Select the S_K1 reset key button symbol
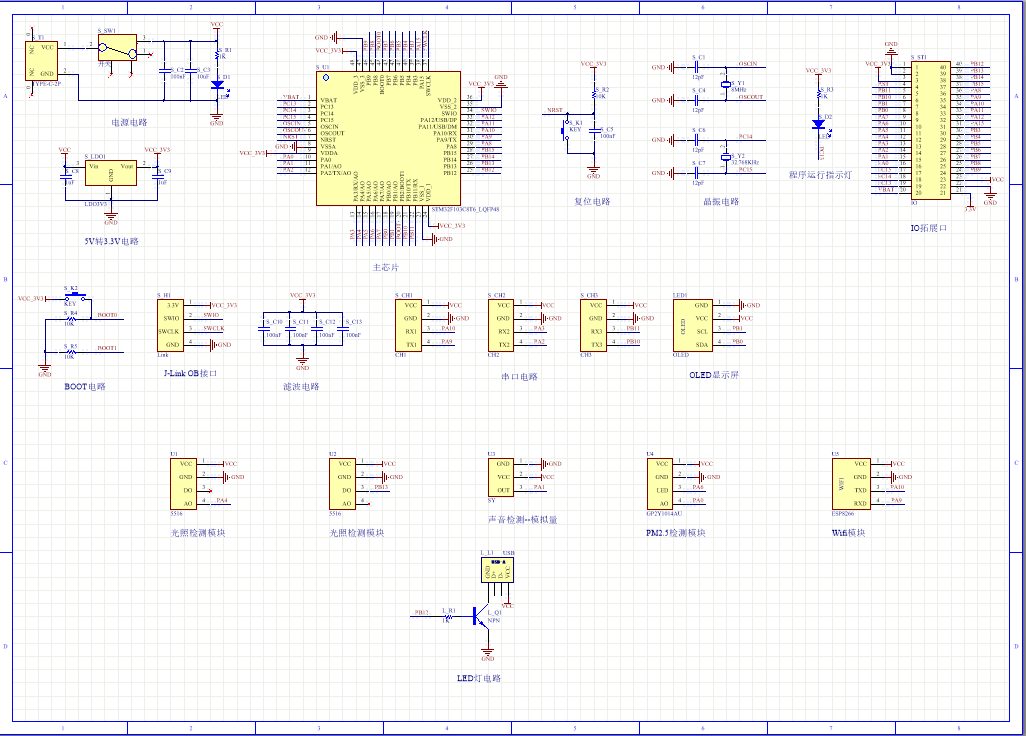 pos(566,130)
